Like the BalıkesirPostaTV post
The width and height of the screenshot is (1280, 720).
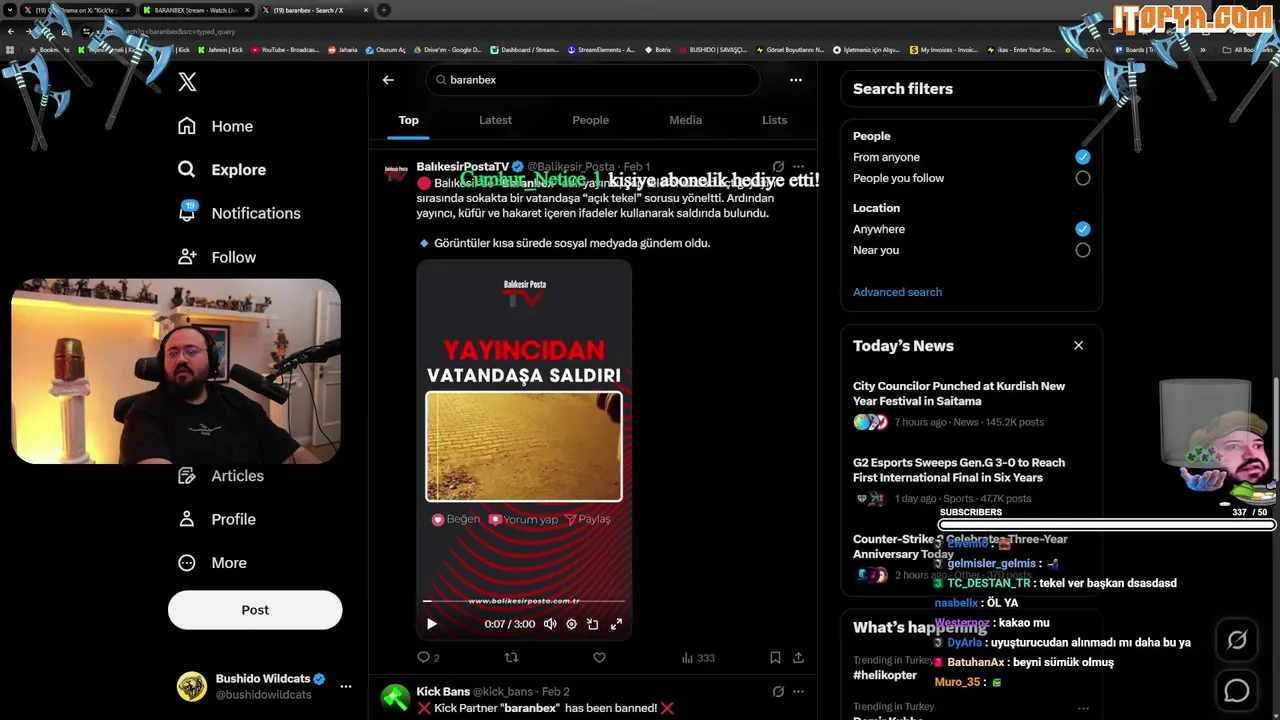pyautogui.click(x=599, y=658)
